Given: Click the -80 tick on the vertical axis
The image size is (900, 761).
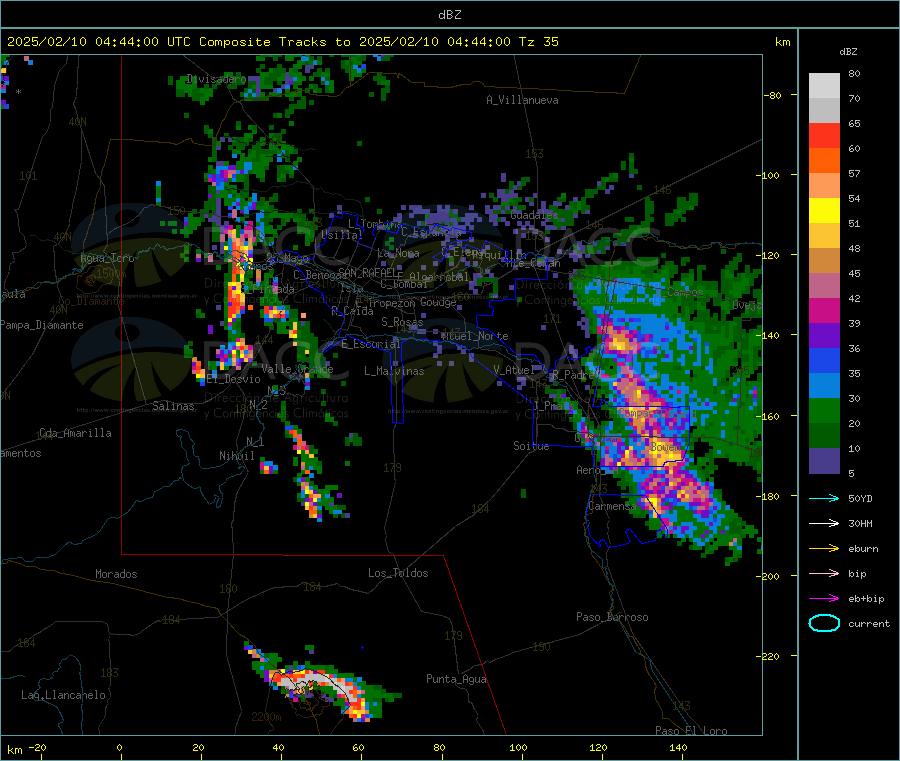Looking at the screenshot, I should click(772, 95).
